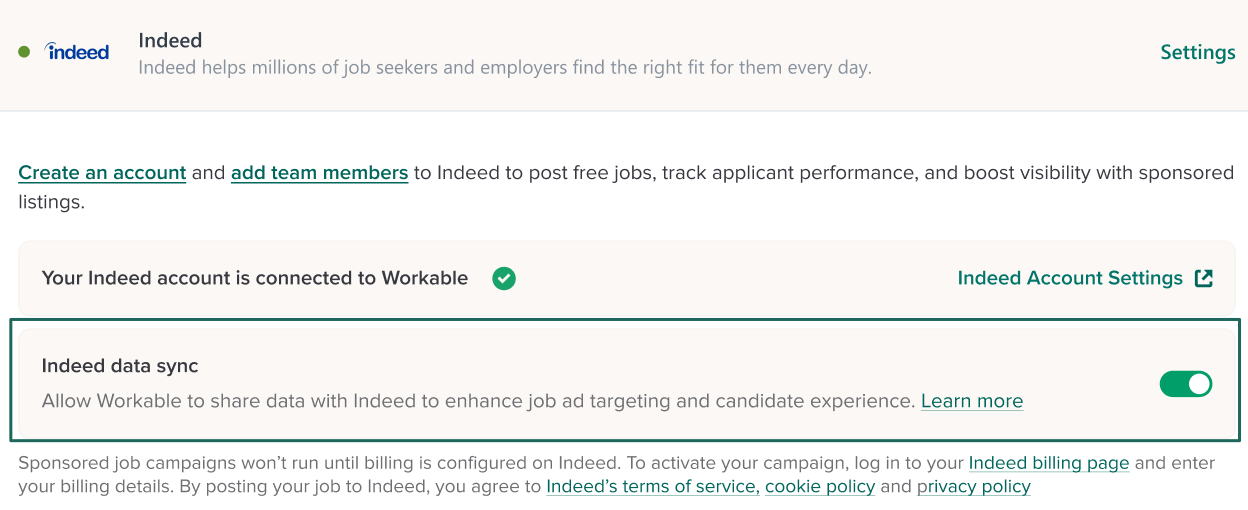Click the 'Indeed data sync' heading
Screen dimensions: 1248x510
pyautogui.click(x=120, y=366)
